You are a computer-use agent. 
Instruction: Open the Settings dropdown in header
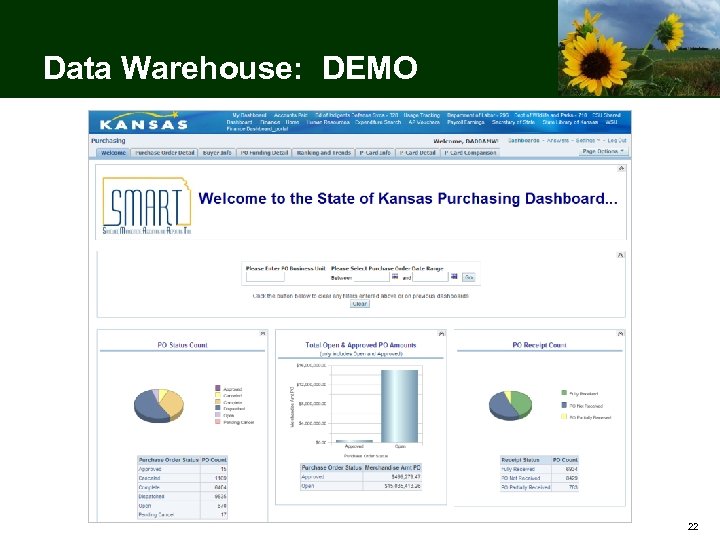587,141
